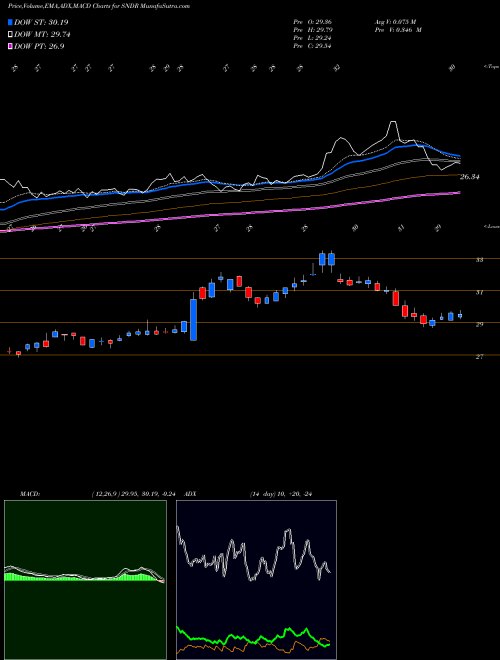Screen dimensions: 500x660
Task: Open the green MACD histogram panel
Action: (x=85, y=580)
